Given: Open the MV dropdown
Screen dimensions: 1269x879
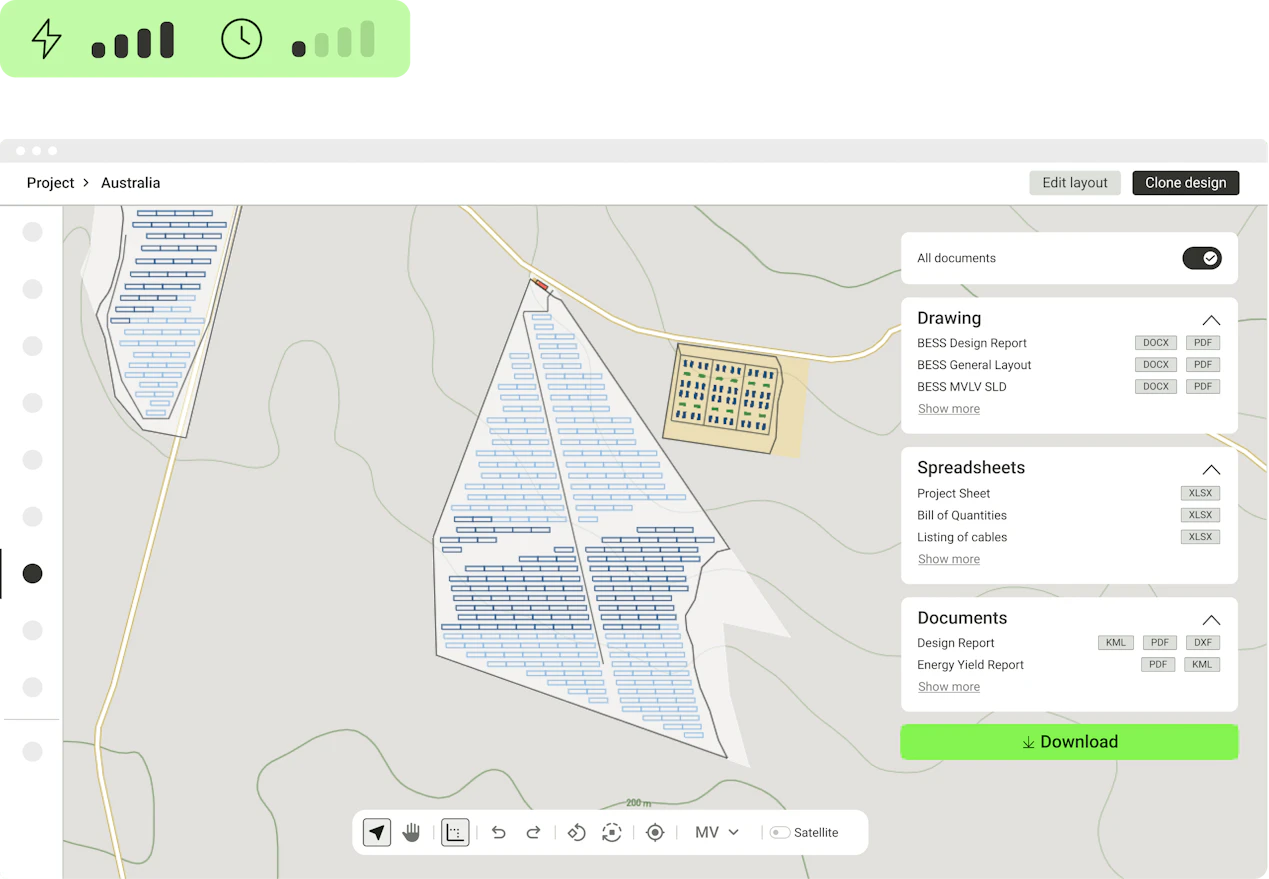Looking at the screenshot, I should 716,832.
